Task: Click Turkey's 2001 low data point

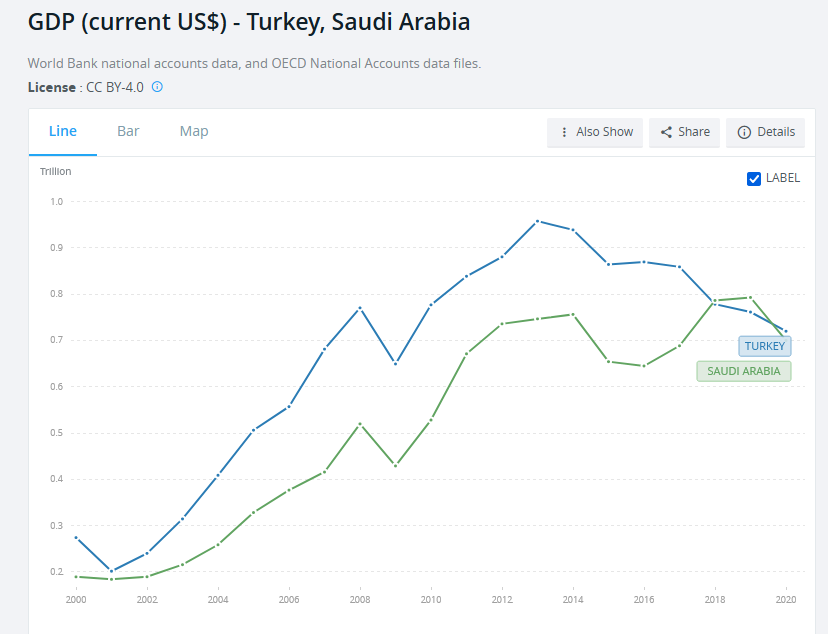Action: click(x=111, y=571)
